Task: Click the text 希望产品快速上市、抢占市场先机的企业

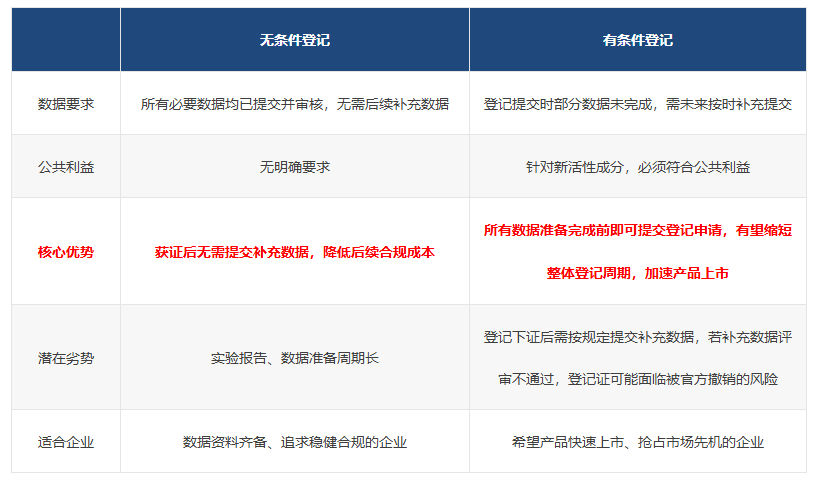Action: pyautogui.click(x=637, y=441)
